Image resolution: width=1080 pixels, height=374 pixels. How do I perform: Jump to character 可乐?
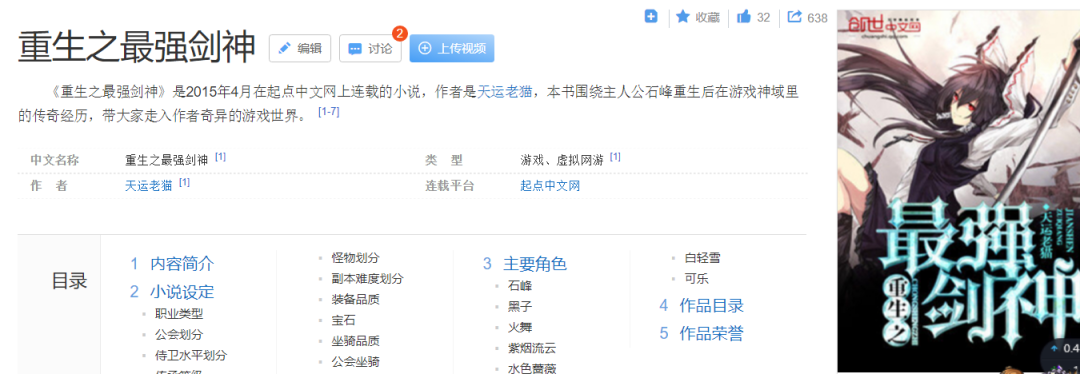point(697,279)
